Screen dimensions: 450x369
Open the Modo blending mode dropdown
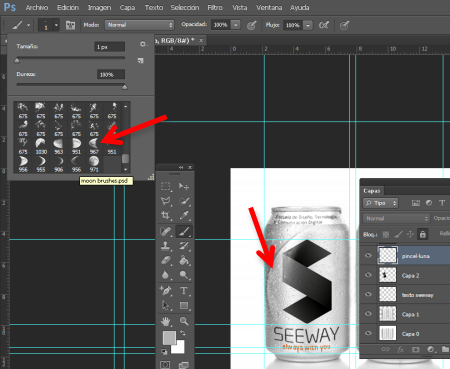click(x=139, y=25)
